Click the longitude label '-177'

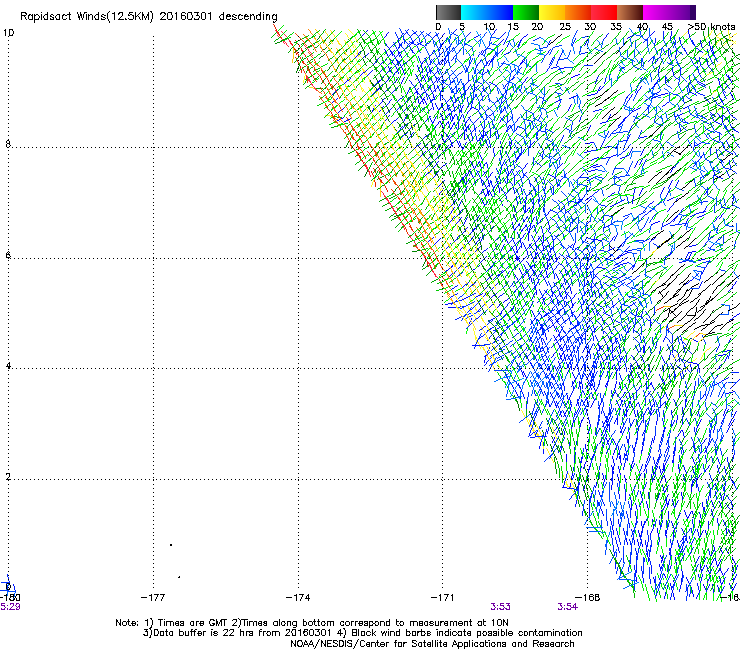pos(153,598)
